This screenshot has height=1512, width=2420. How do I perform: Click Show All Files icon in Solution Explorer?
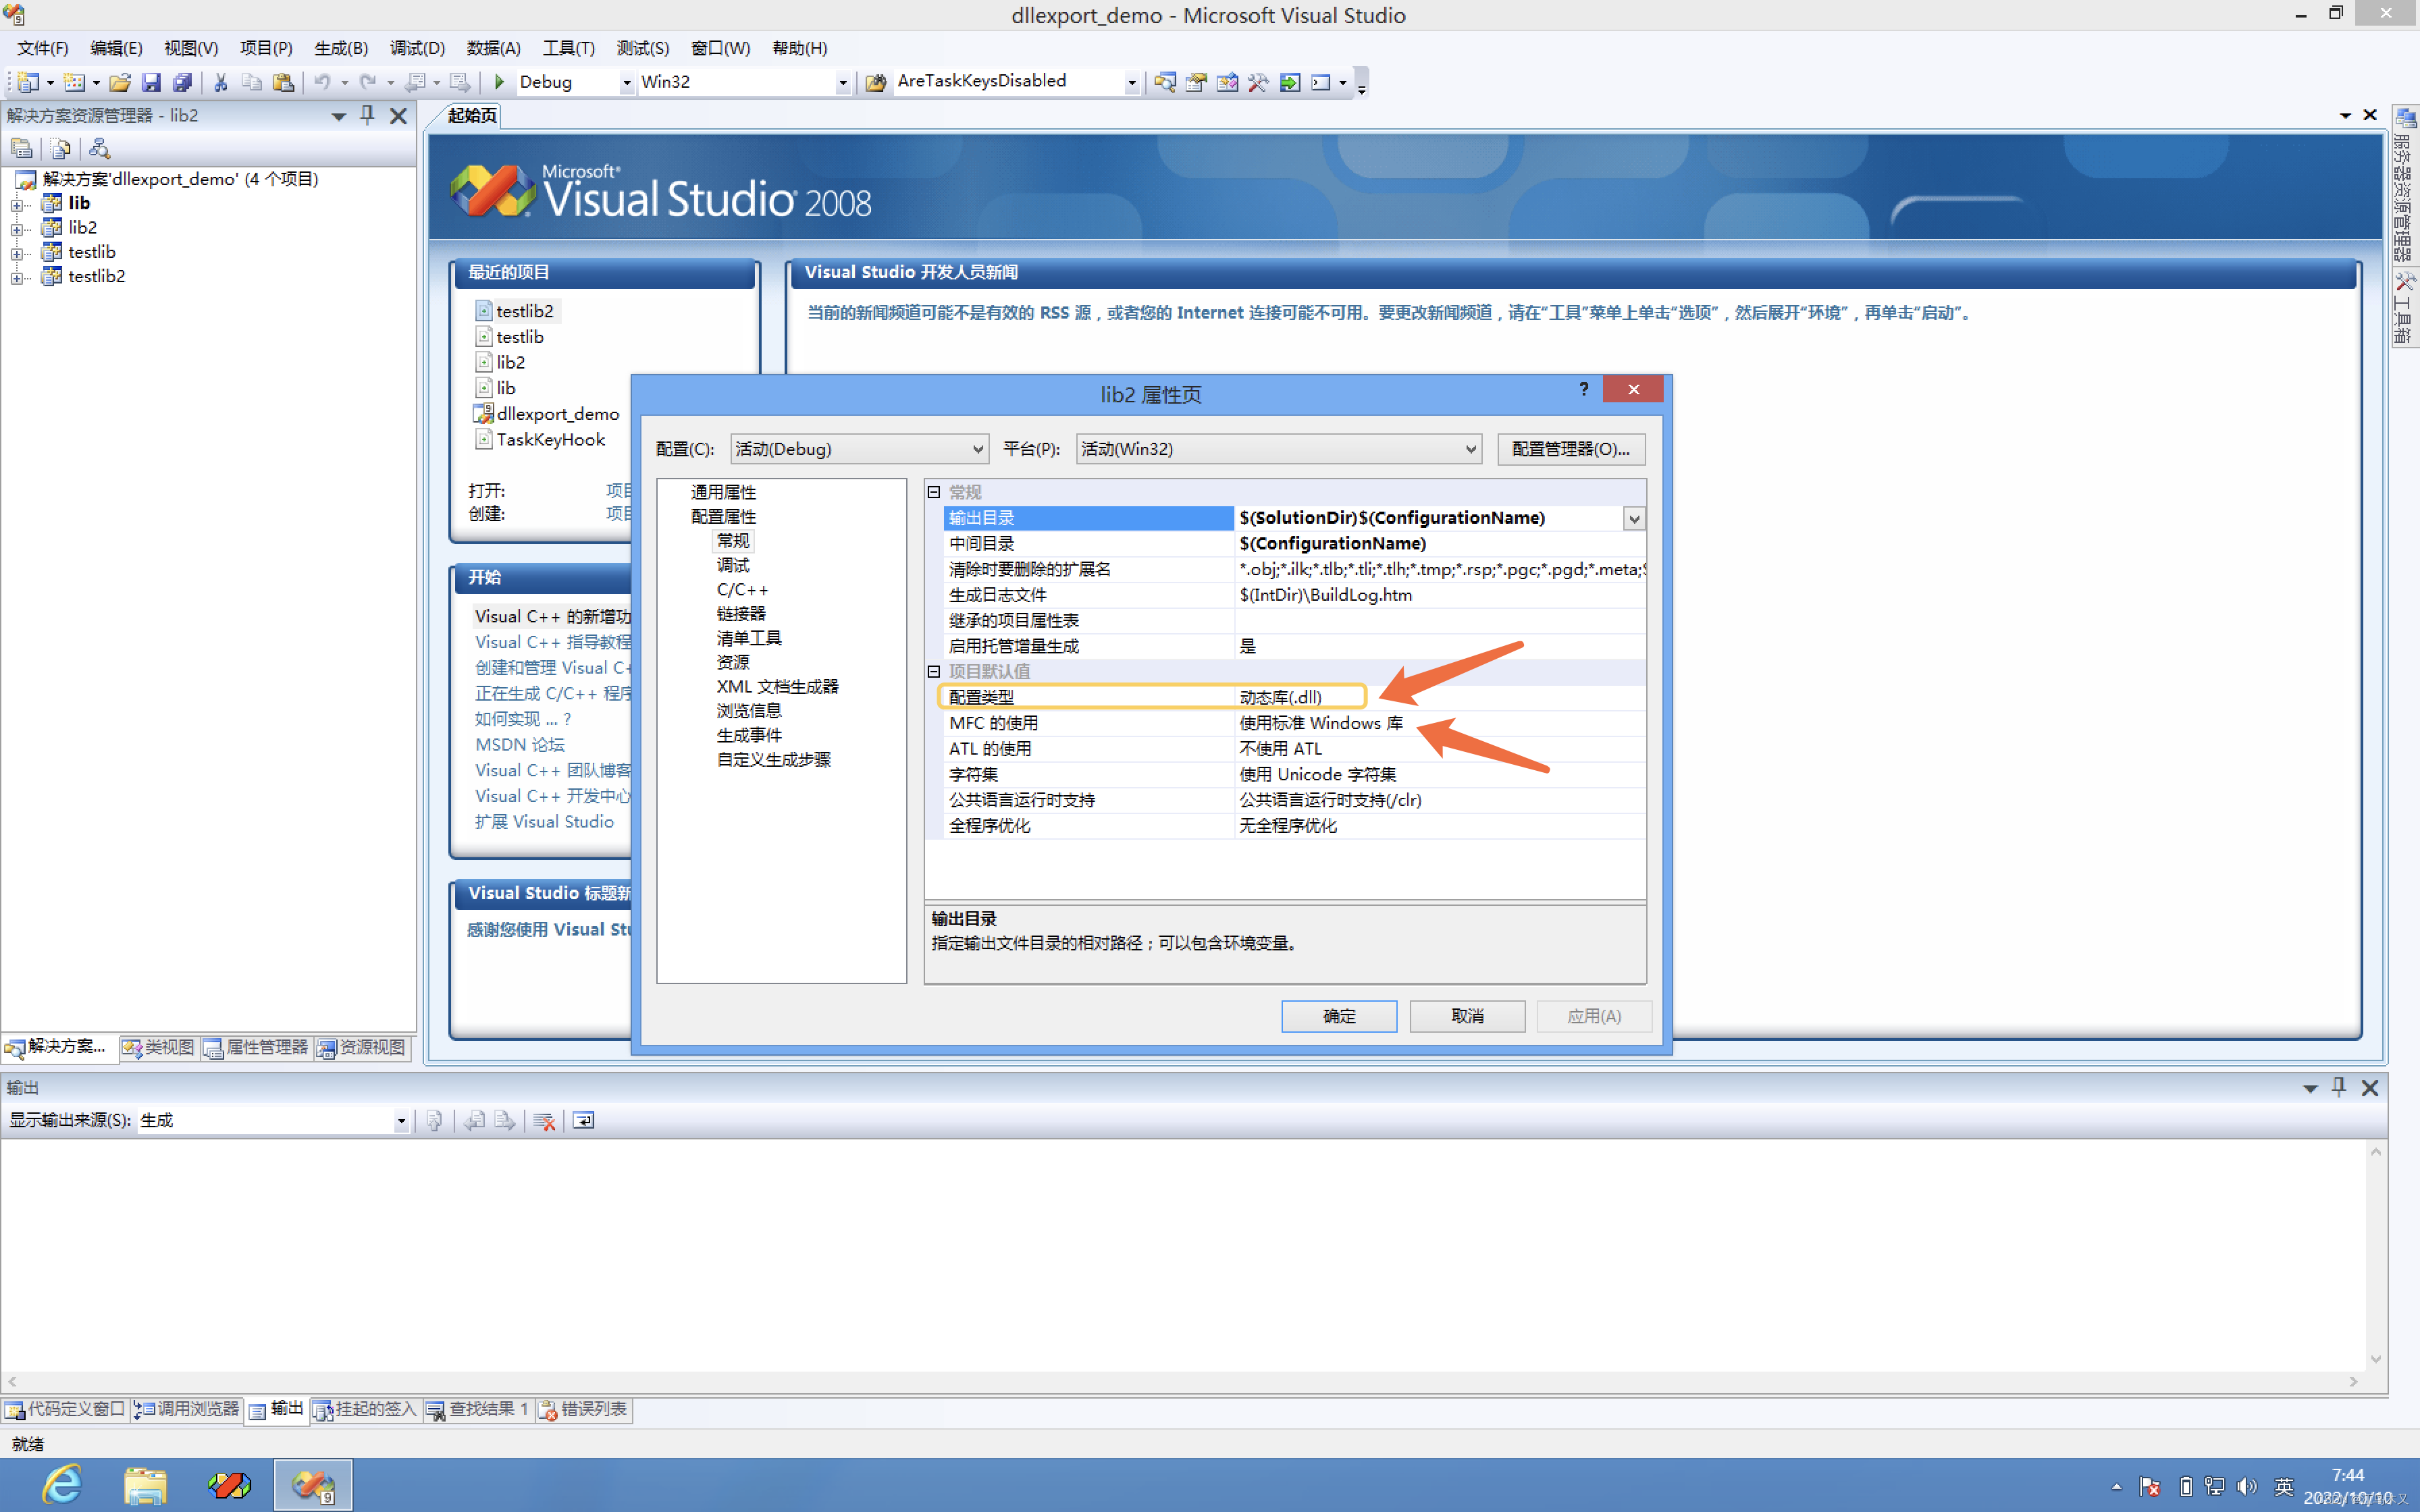[61, 149]
